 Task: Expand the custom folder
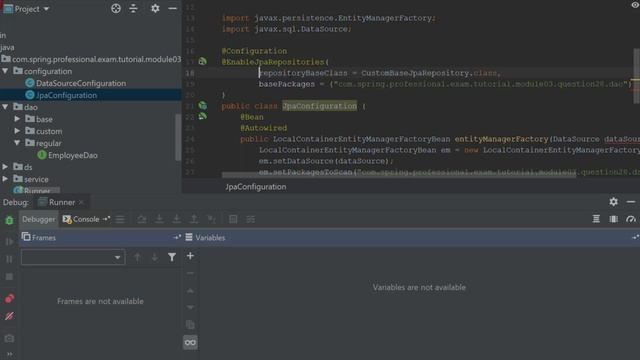click(x=17, y=131)
